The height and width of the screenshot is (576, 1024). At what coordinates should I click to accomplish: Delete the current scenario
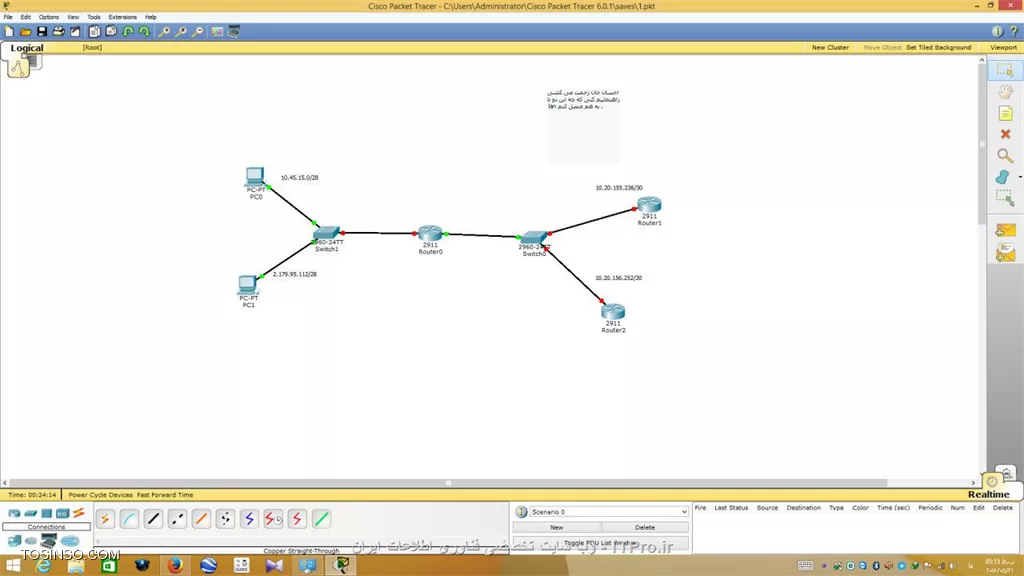pos(645,527)
